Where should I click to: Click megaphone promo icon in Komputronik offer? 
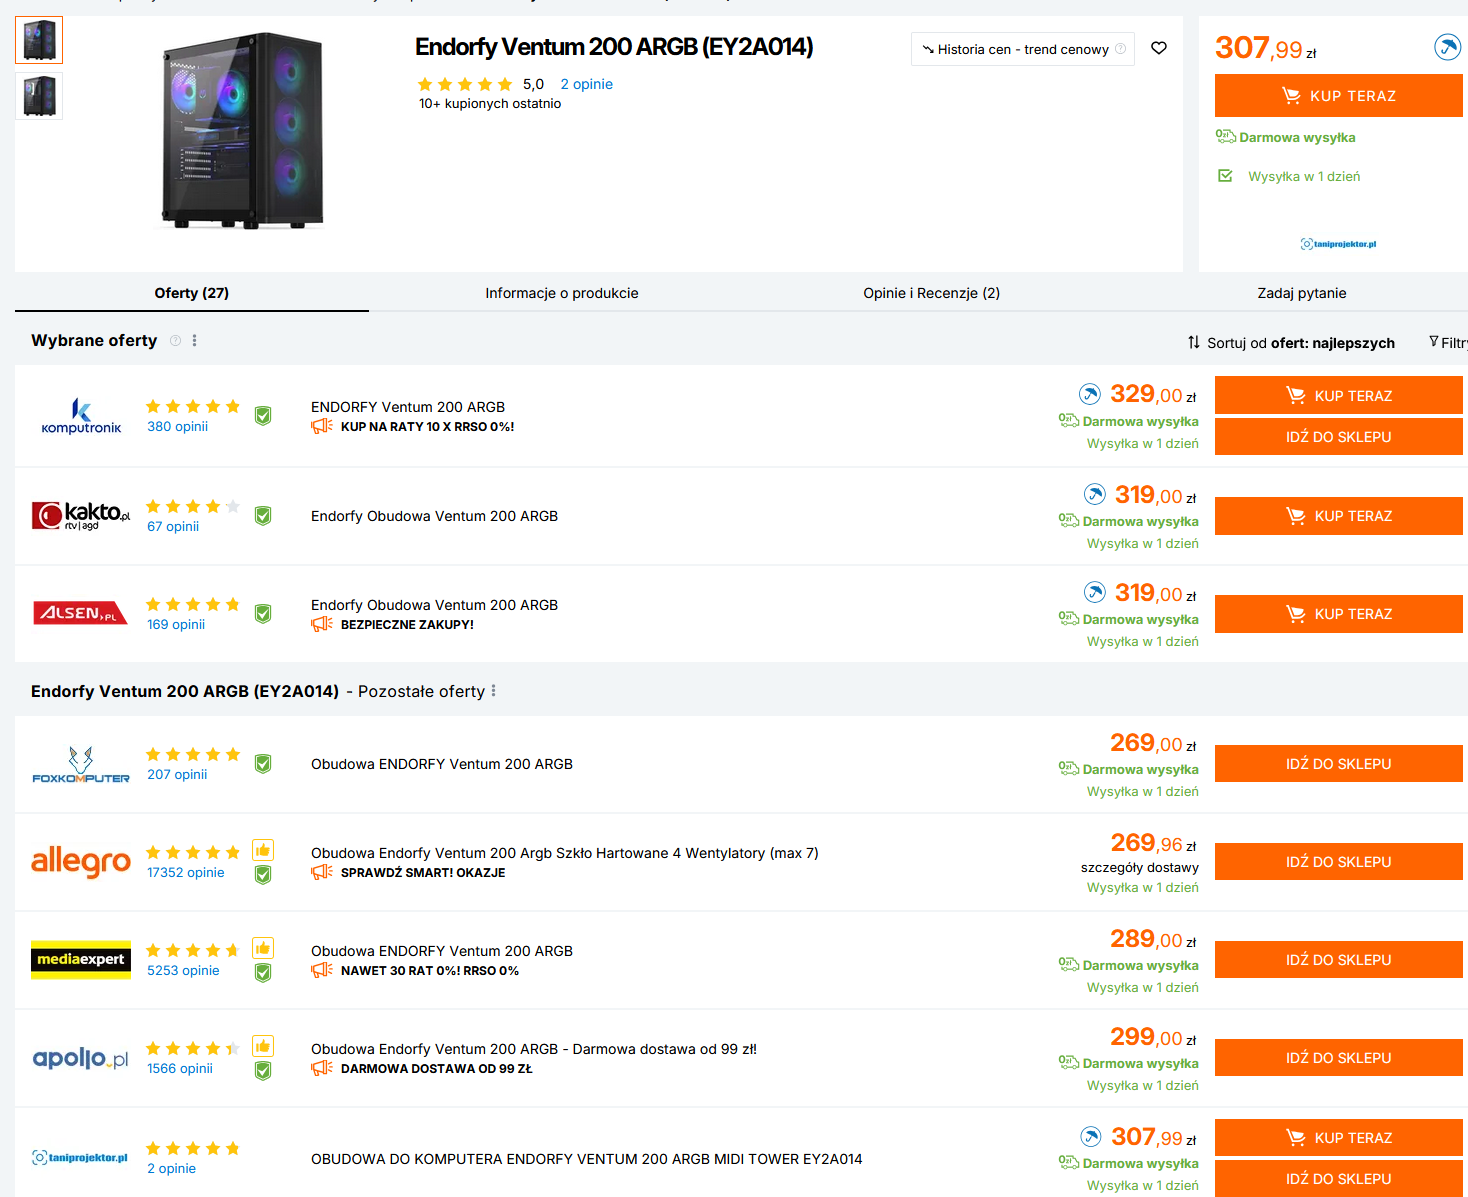[x=322, y=427]
